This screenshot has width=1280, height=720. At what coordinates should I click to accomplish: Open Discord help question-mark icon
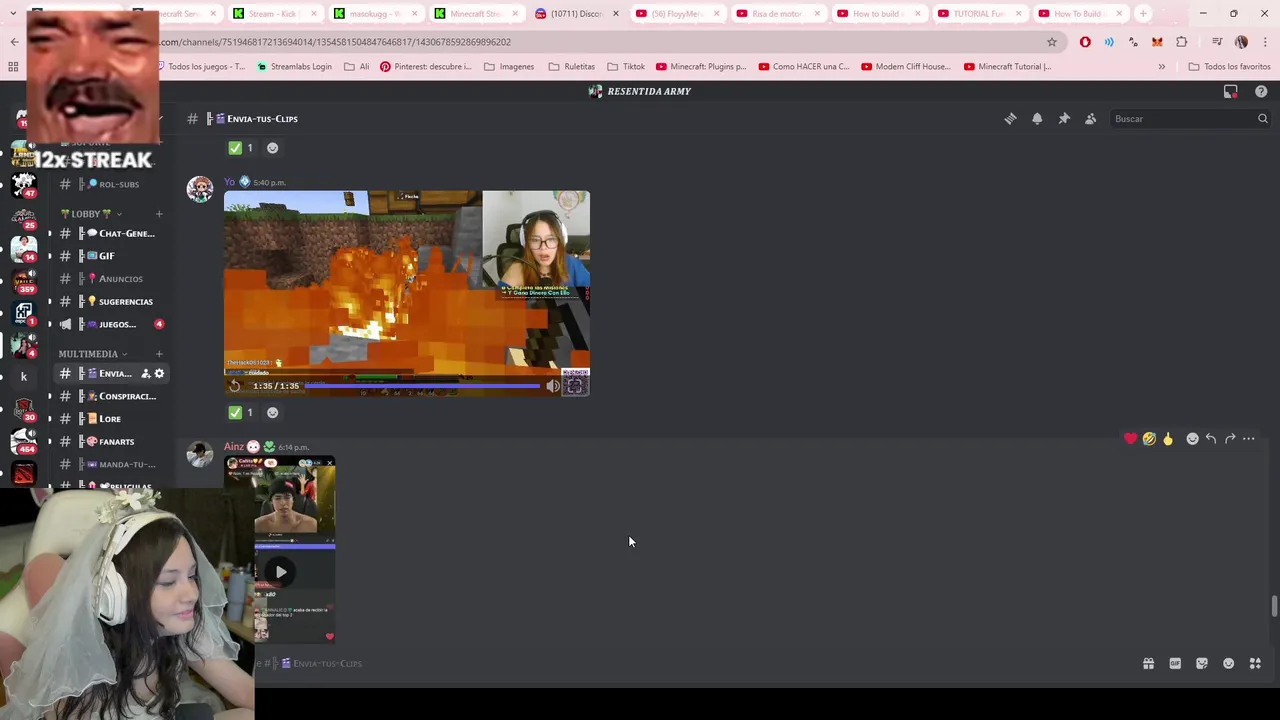point(1261,91)
